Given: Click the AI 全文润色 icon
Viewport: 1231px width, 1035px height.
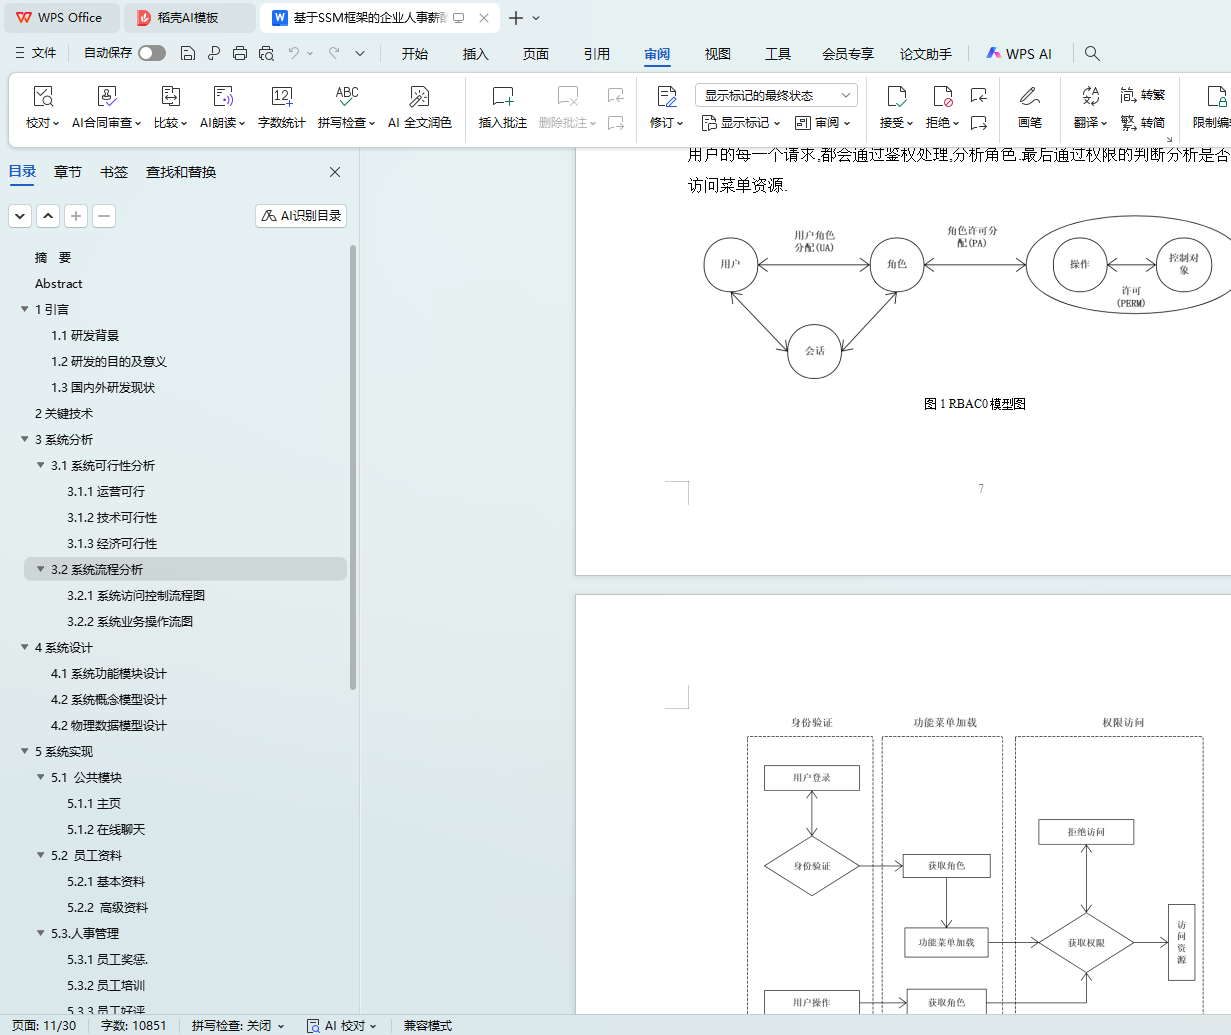Looking at the screenshot, I should pyautogui.click(x=419, y=97).
